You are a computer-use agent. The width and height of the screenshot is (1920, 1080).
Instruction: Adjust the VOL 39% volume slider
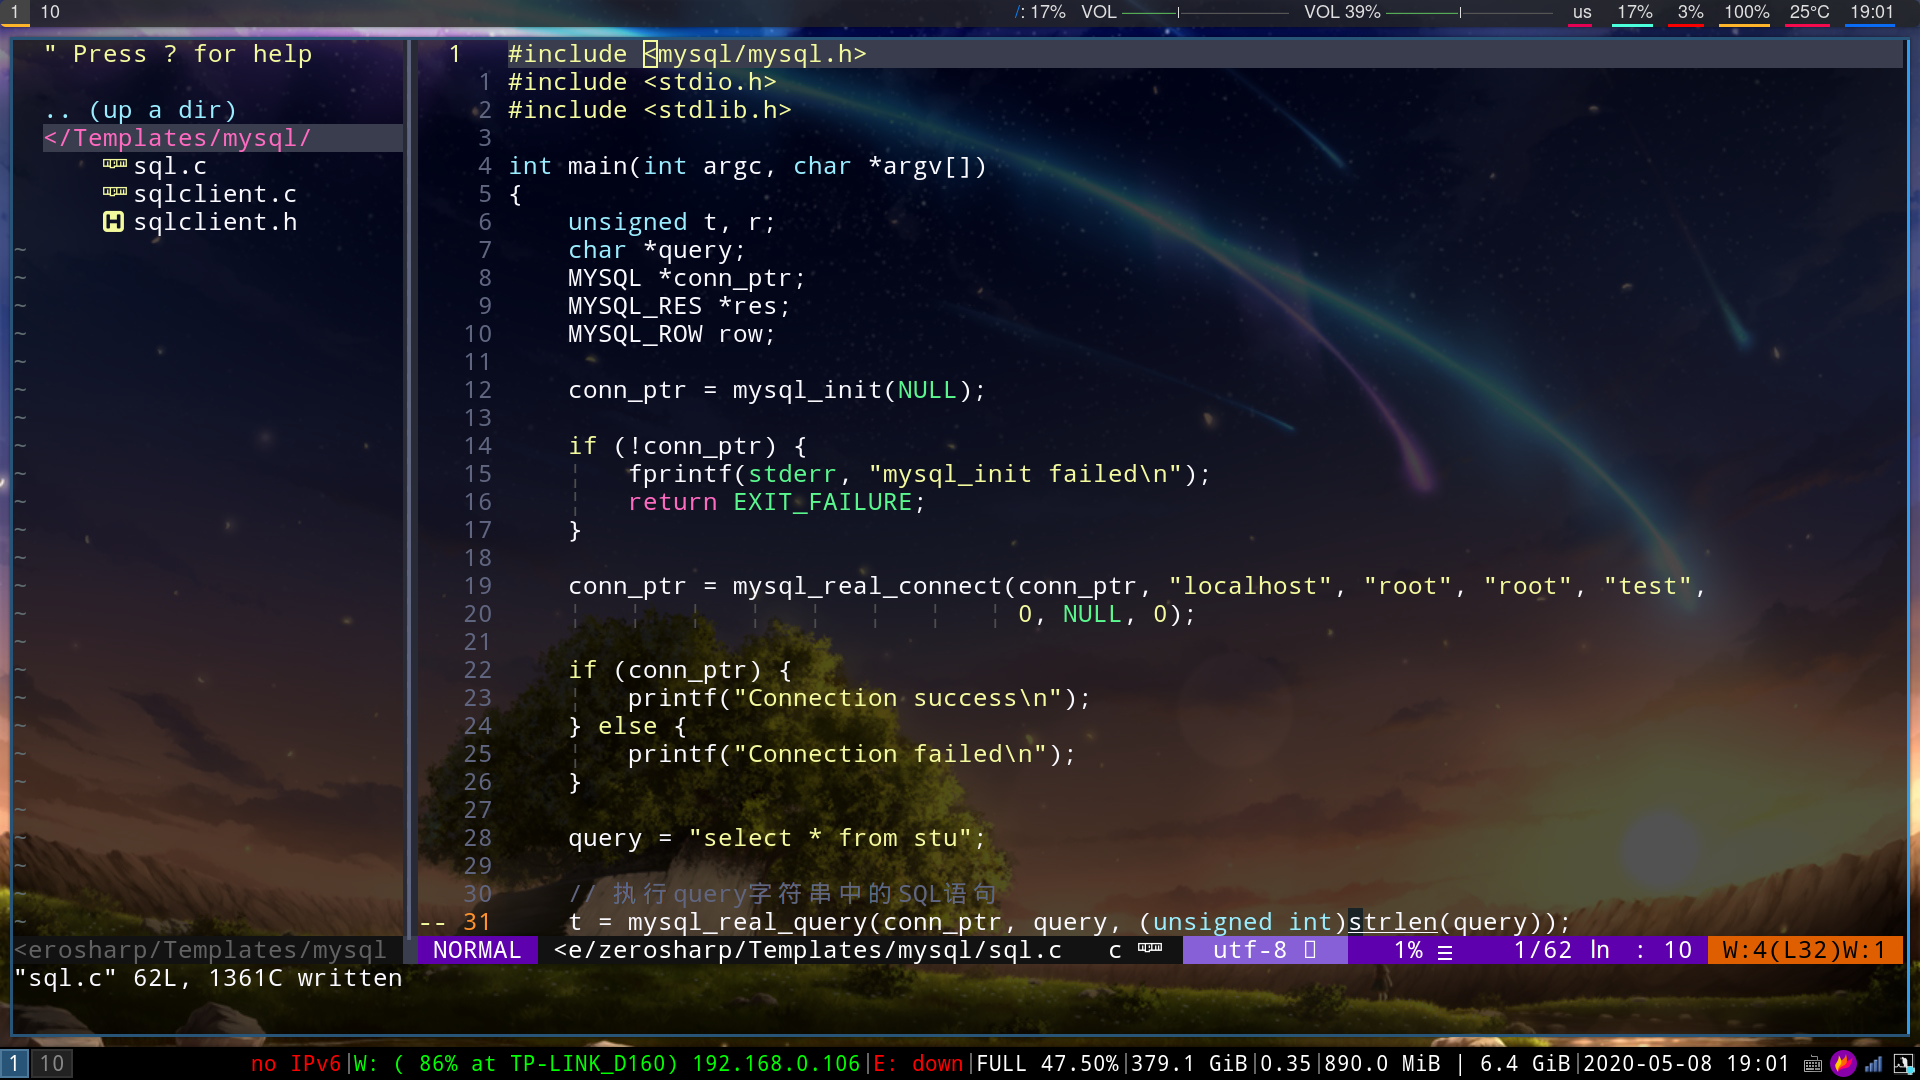coord(1460,12)
